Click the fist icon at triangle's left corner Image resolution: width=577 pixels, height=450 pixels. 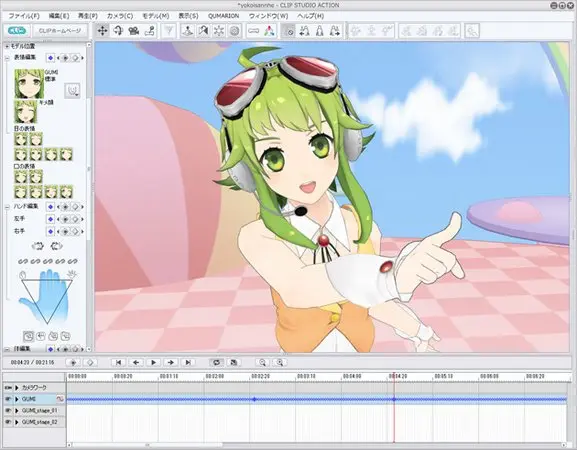point(23,274)
